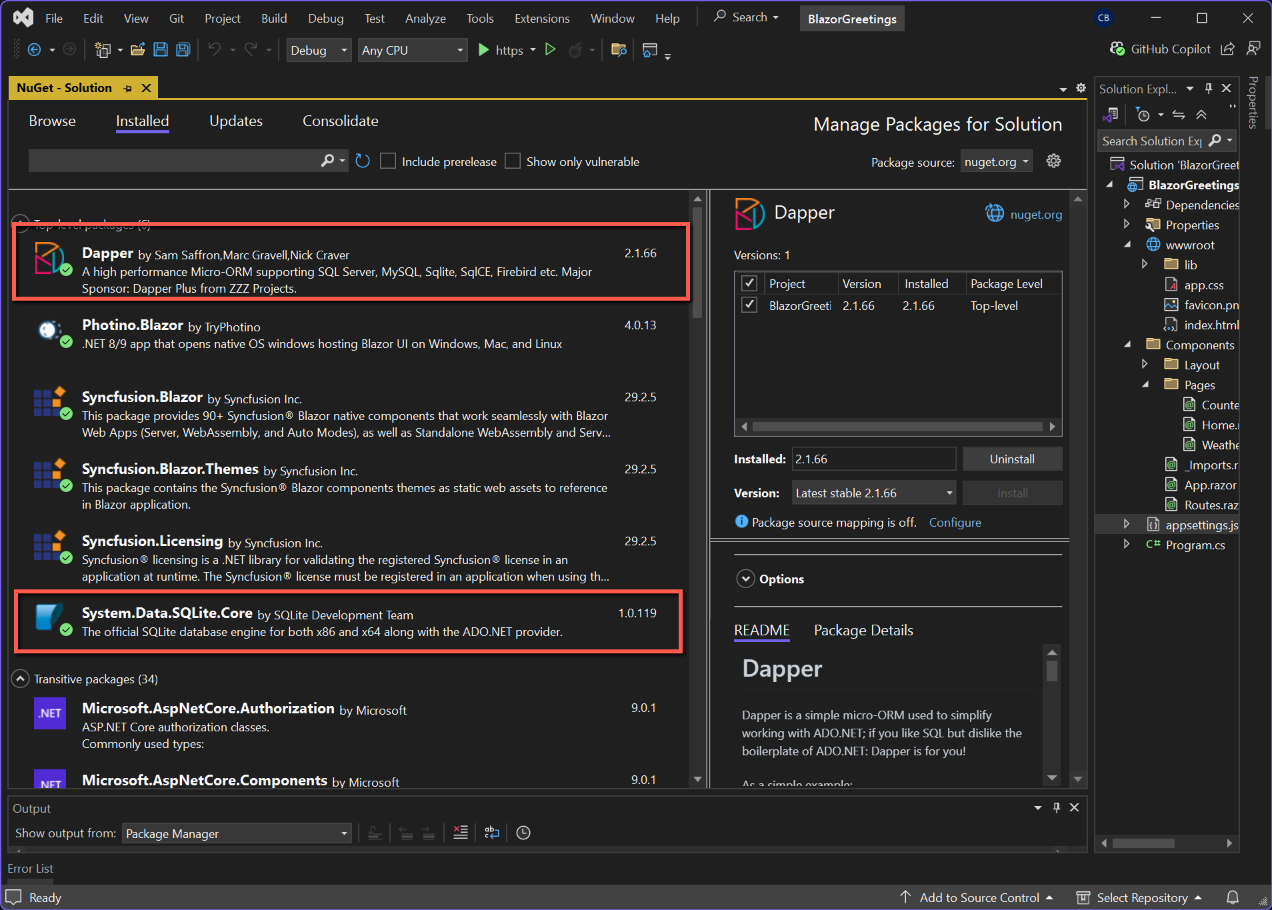Click the Configure package source mapping link
Screen dimensions: 1272x910
(x=955, y=522)
